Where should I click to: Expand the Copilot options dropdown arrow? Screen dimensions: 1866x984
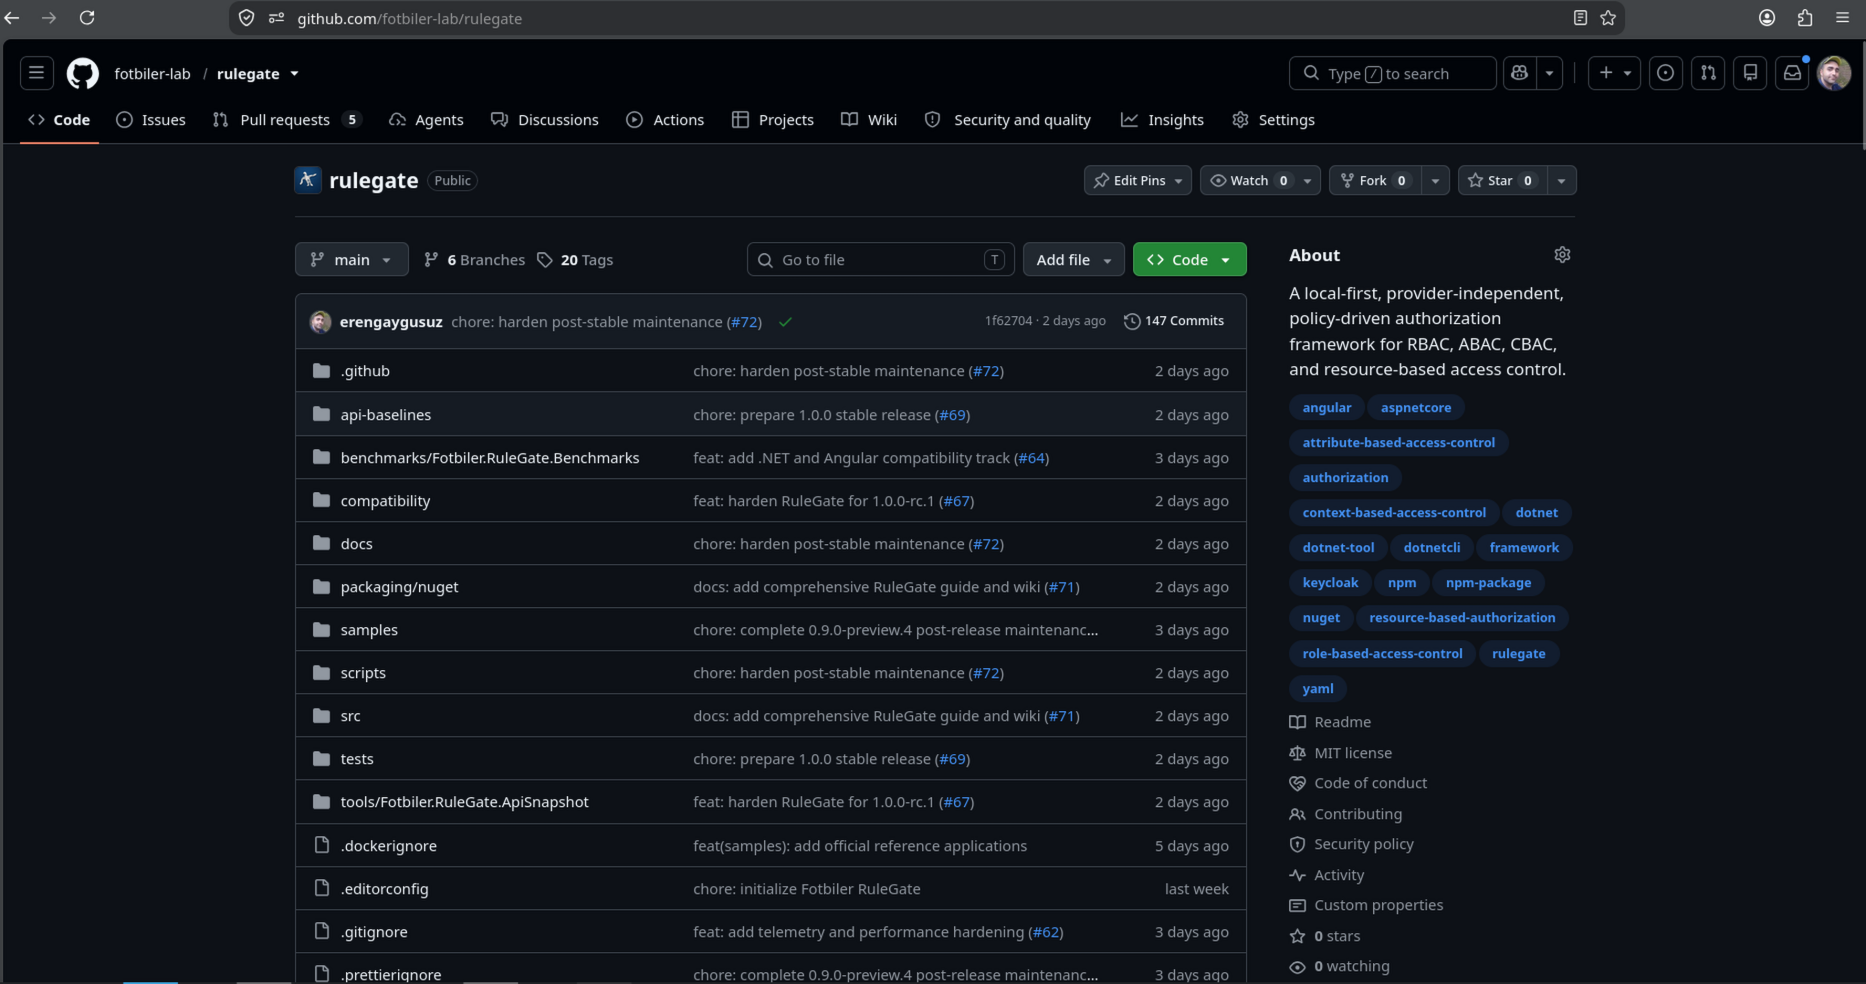point(1549,73)
